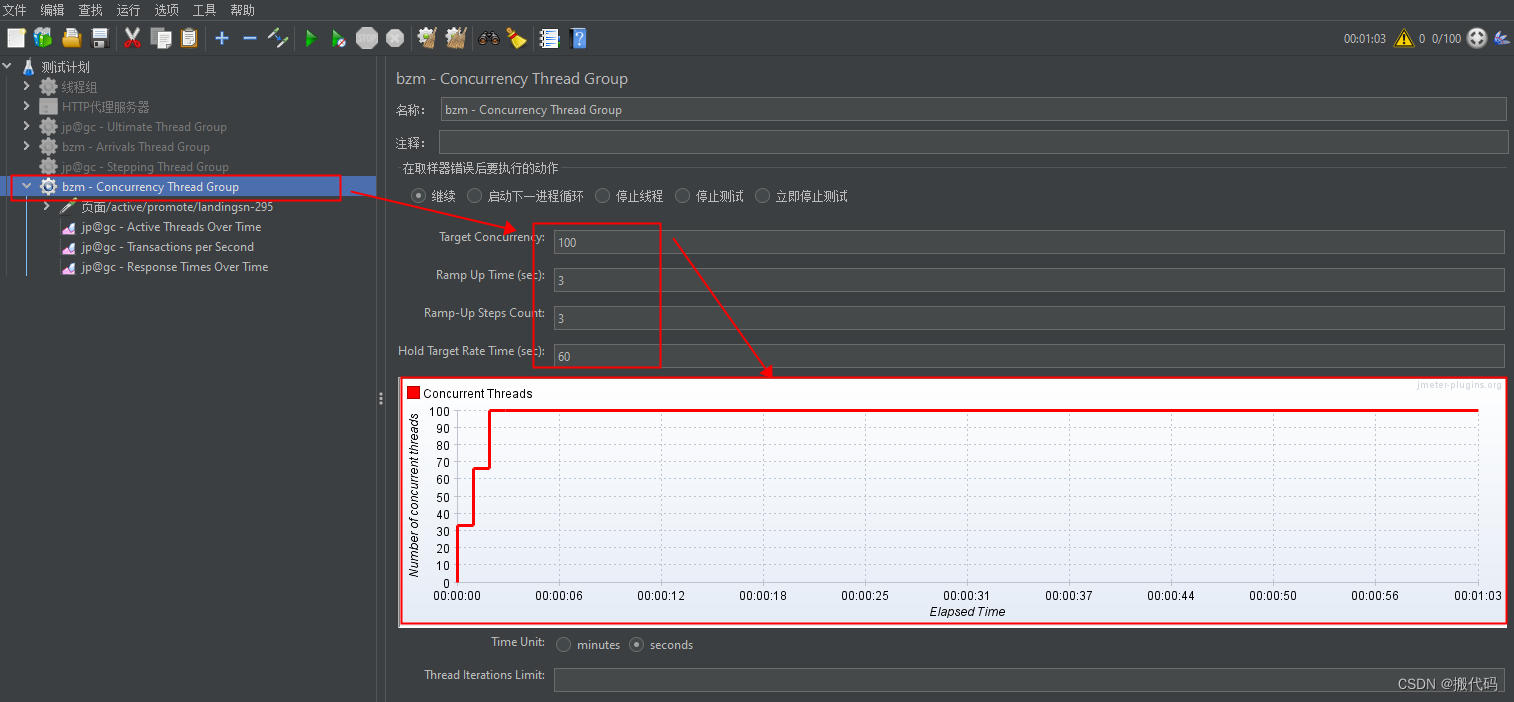Viewport: 1514px width, 702px height.
Task: Click into the 注释 comment field
Action: 973,142
